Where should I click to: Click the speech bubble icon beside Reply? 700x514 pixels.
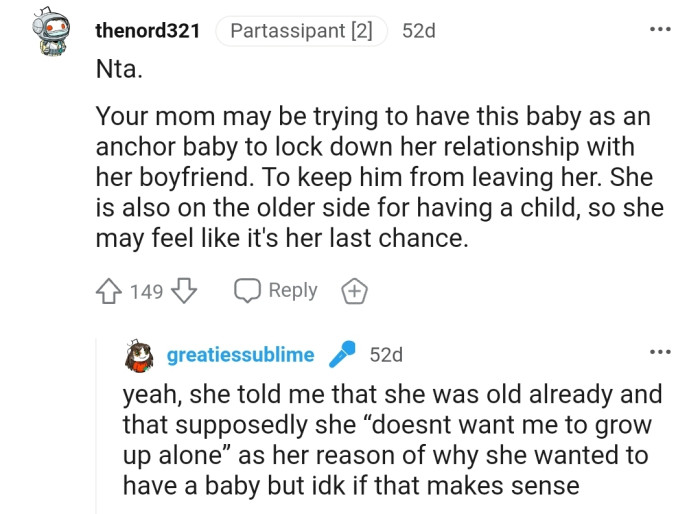pyautogui.click(x=247, y=291)
